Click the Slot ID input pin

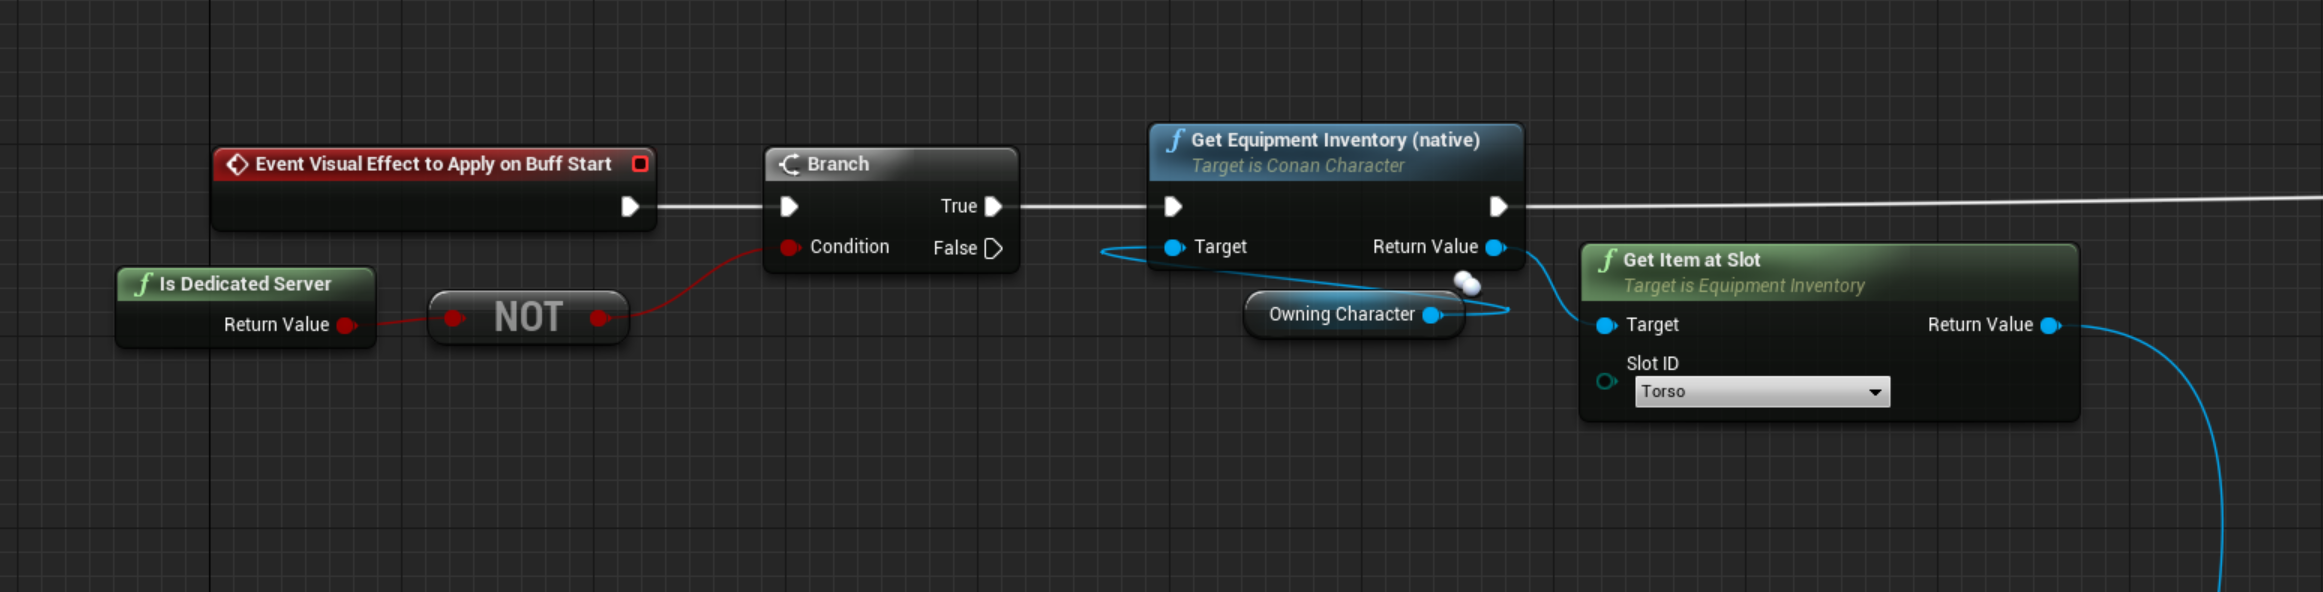[x=1606, y=381]
